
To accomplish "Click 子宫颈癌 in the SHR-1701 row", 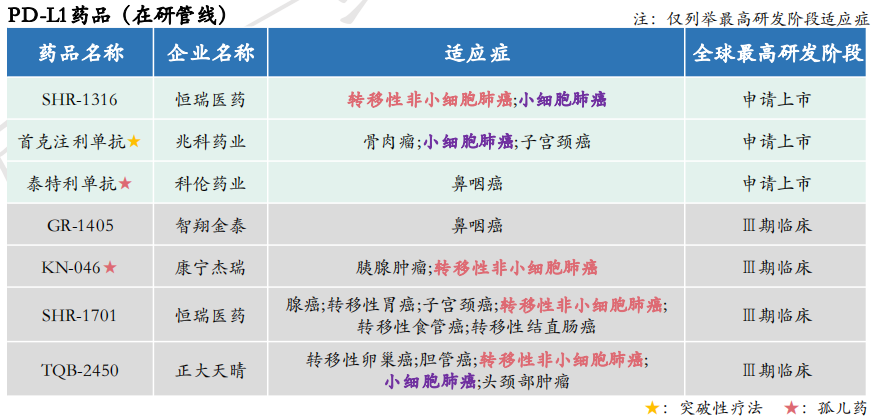I will (458, 305).
